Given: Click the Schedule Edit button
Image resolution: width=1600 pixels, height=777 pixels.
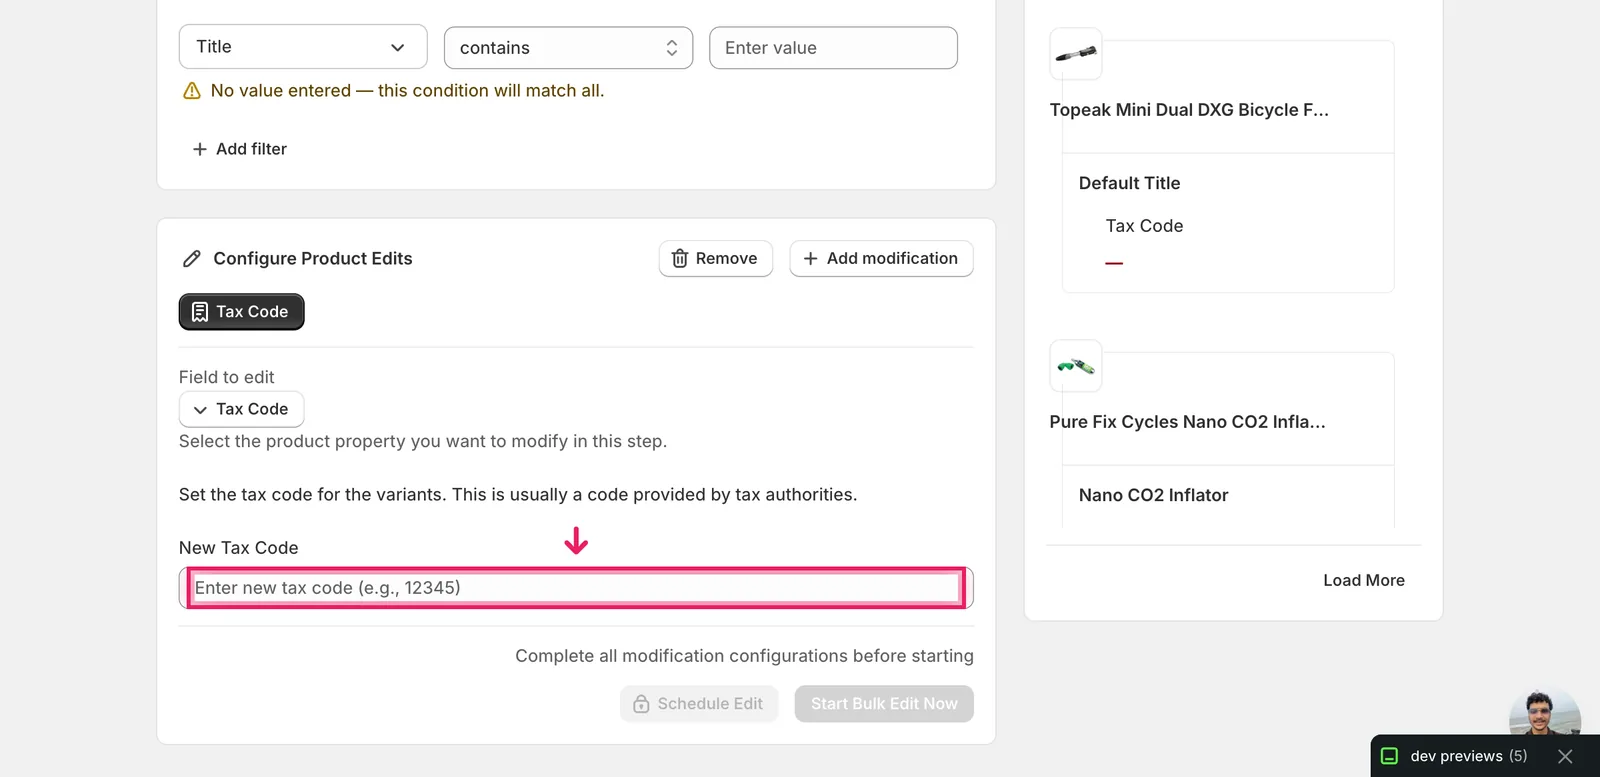Looking at the screenshot, I should pos(699,704).
